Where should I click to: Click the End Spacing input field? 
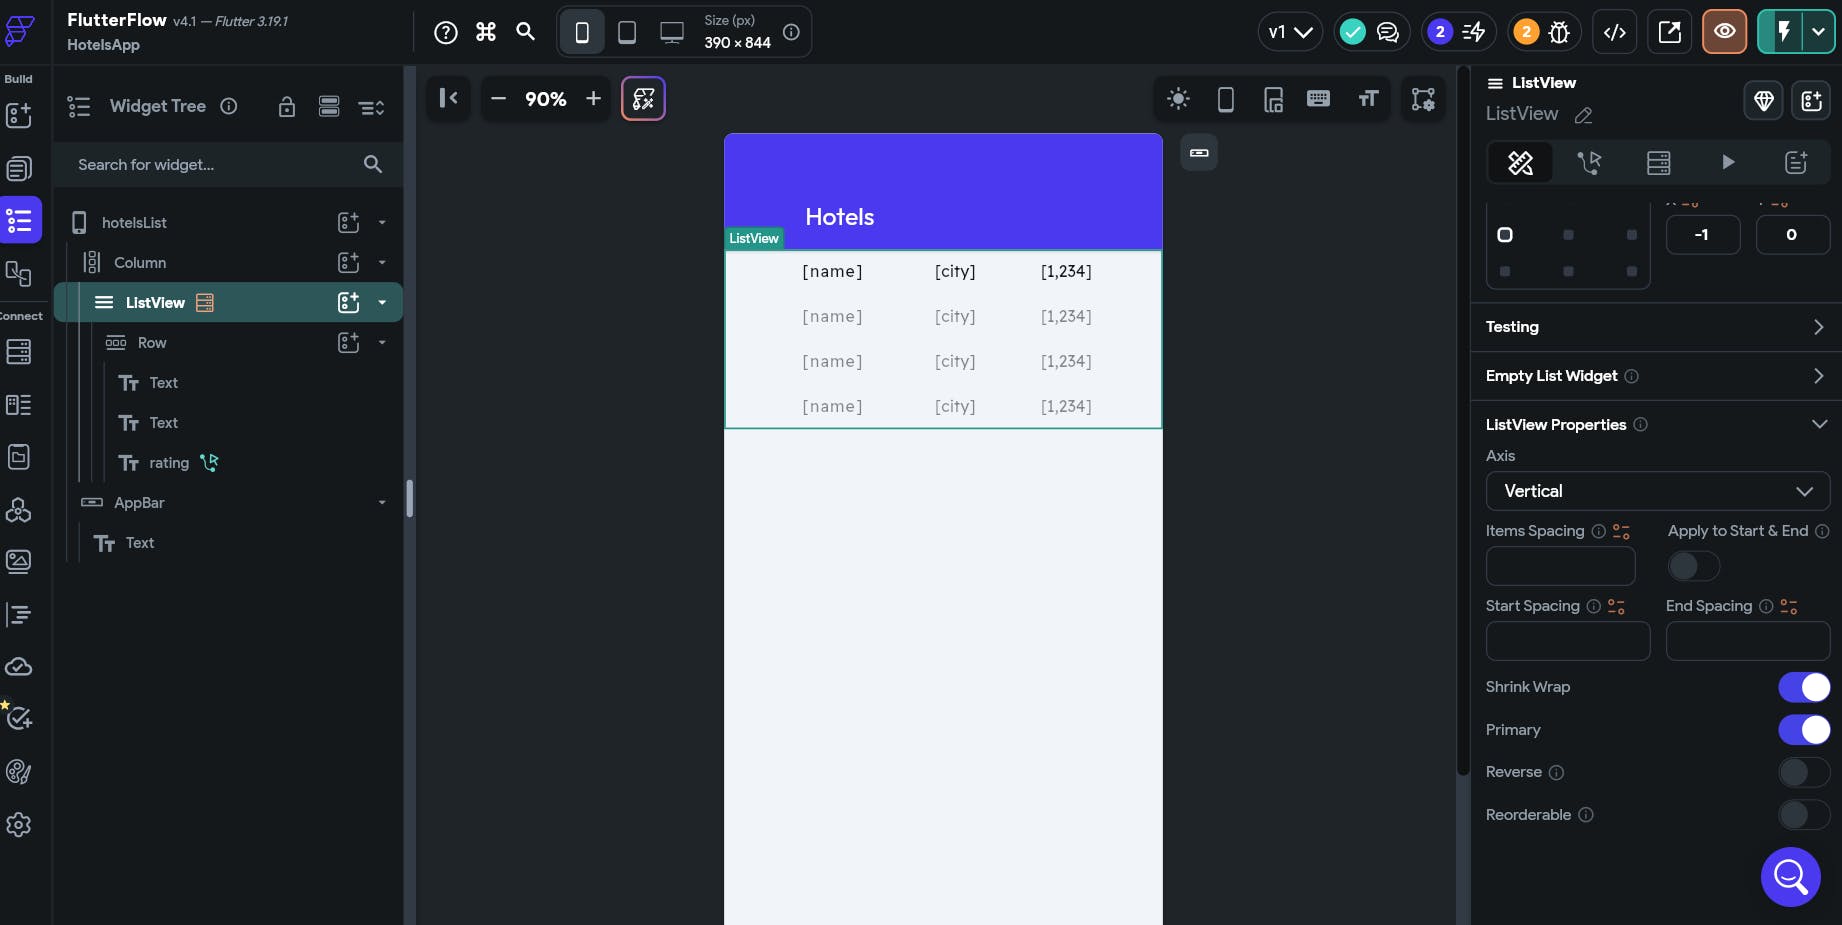click(1748, 641)
